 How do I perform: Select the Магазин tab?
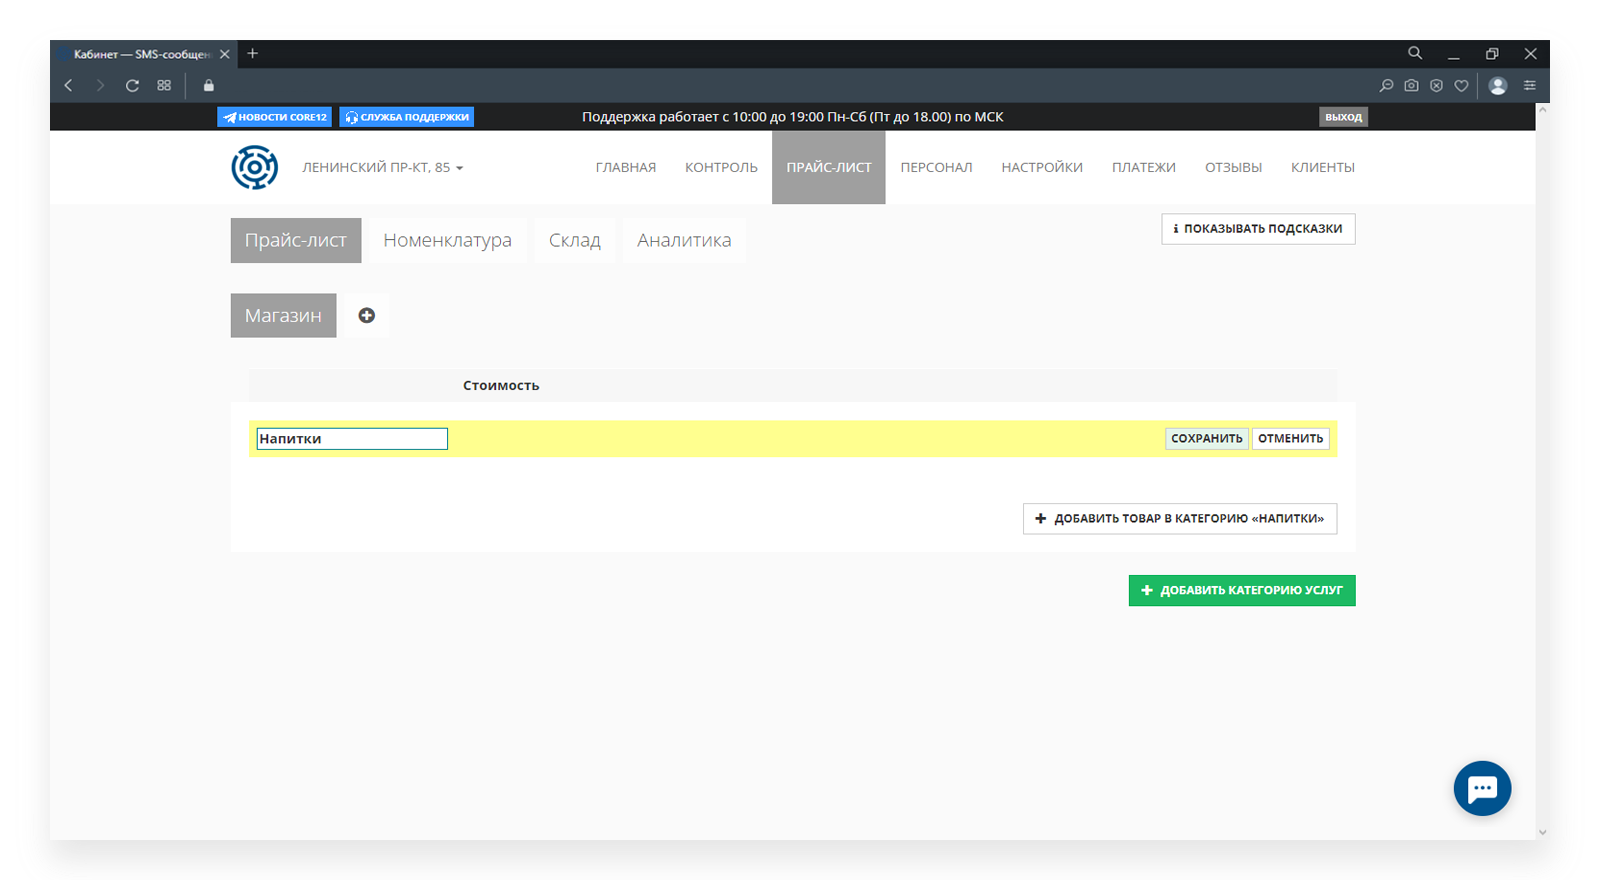(x=283, y=315)
